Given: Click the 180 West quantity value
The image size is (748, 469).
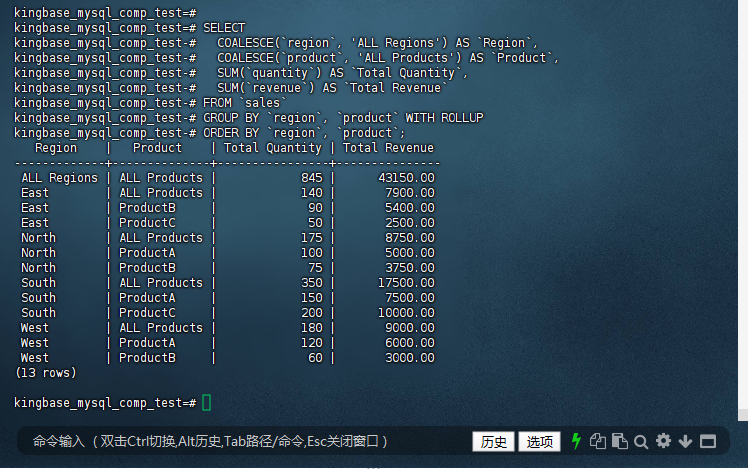Looking at the screenshot, I should [x=312, y=328].
